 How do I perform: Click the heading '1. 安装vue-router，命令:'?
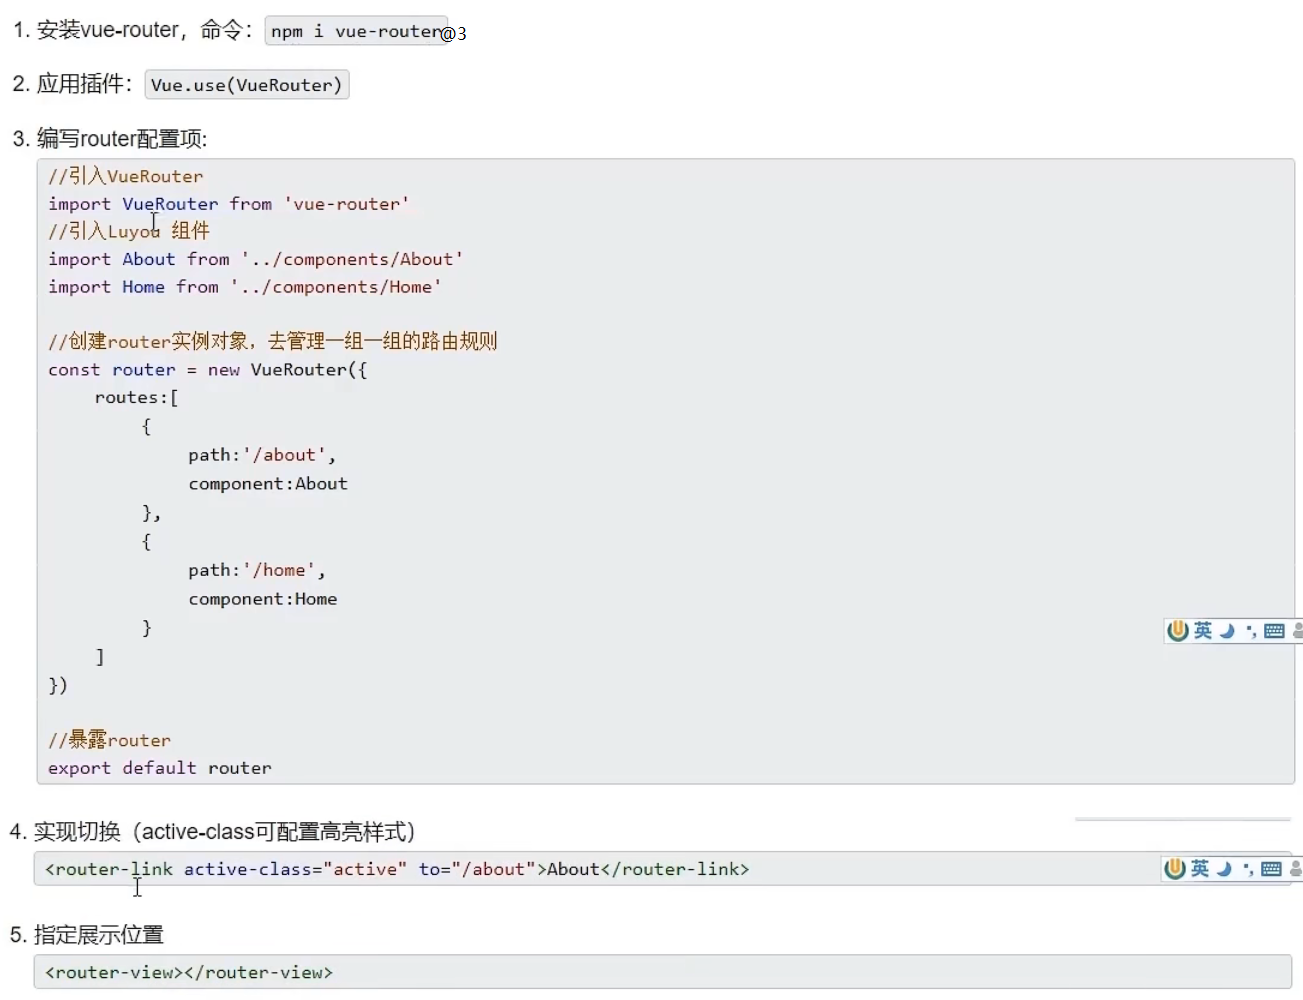131,31
